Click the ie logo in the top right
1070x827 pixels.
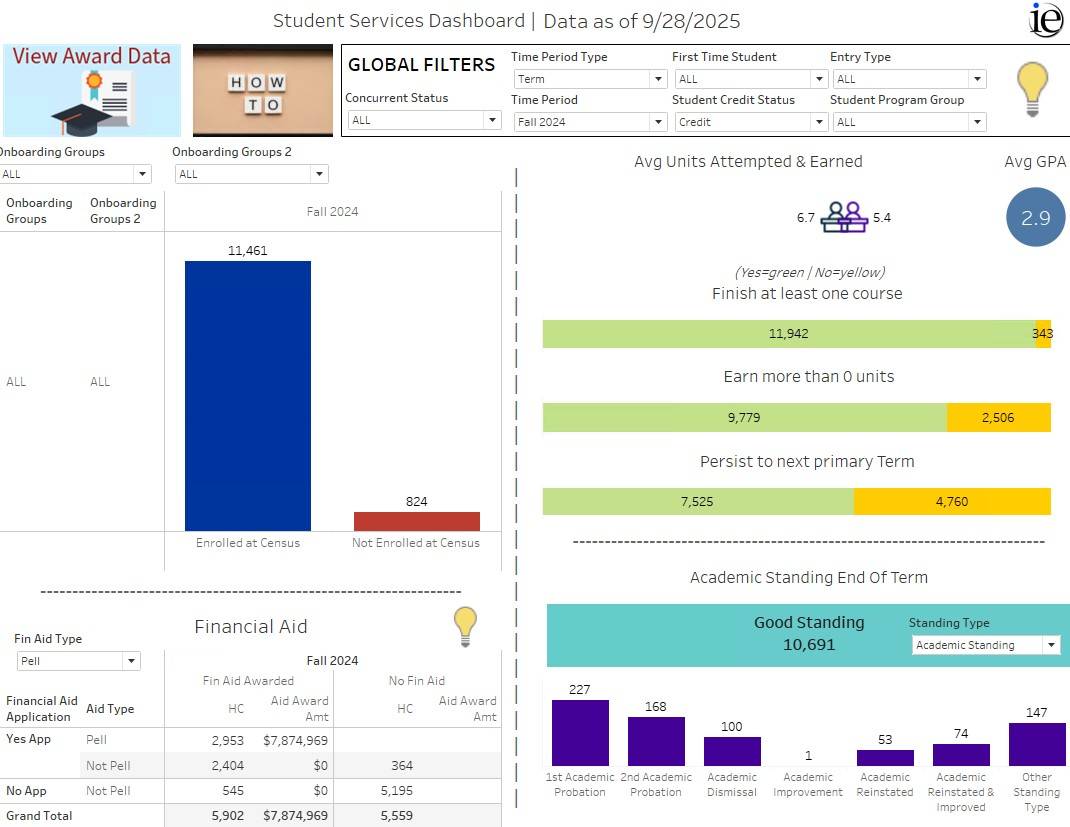point(1045,20)
